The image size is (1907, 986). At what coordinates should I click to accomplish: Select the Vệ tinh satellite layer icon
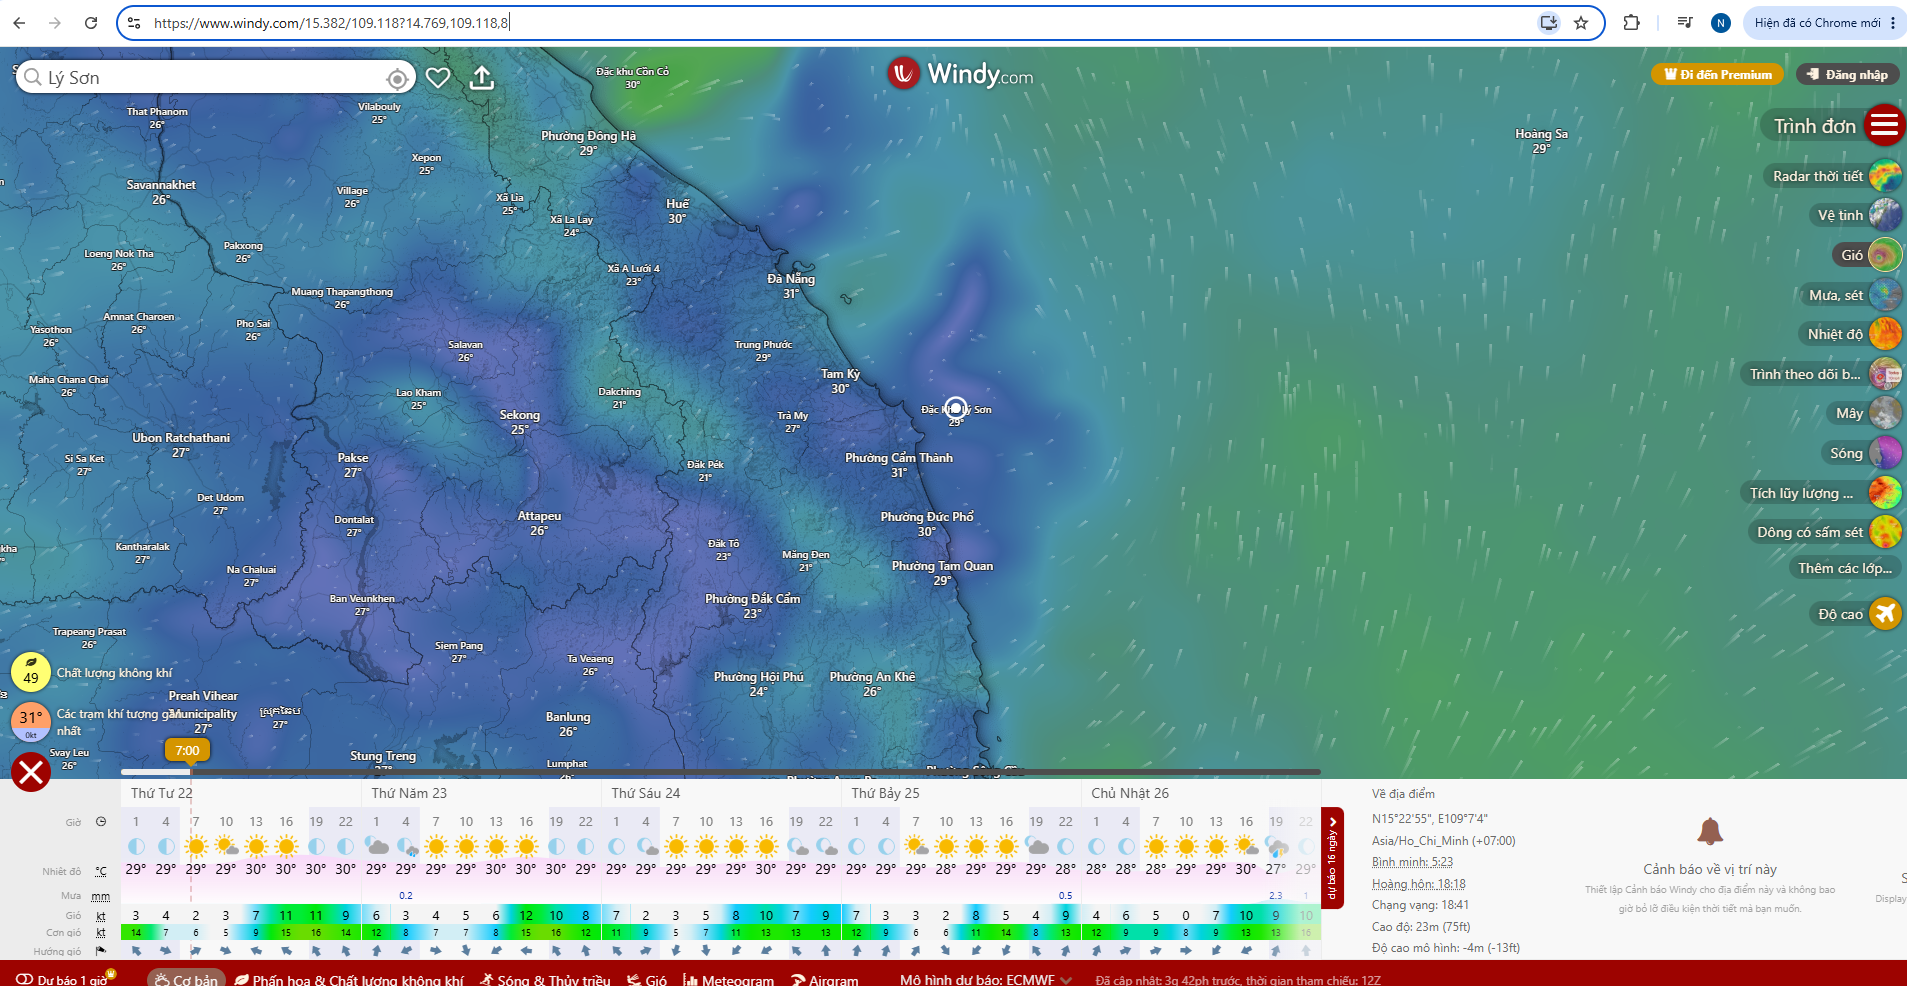click(x=1885, y=215)
